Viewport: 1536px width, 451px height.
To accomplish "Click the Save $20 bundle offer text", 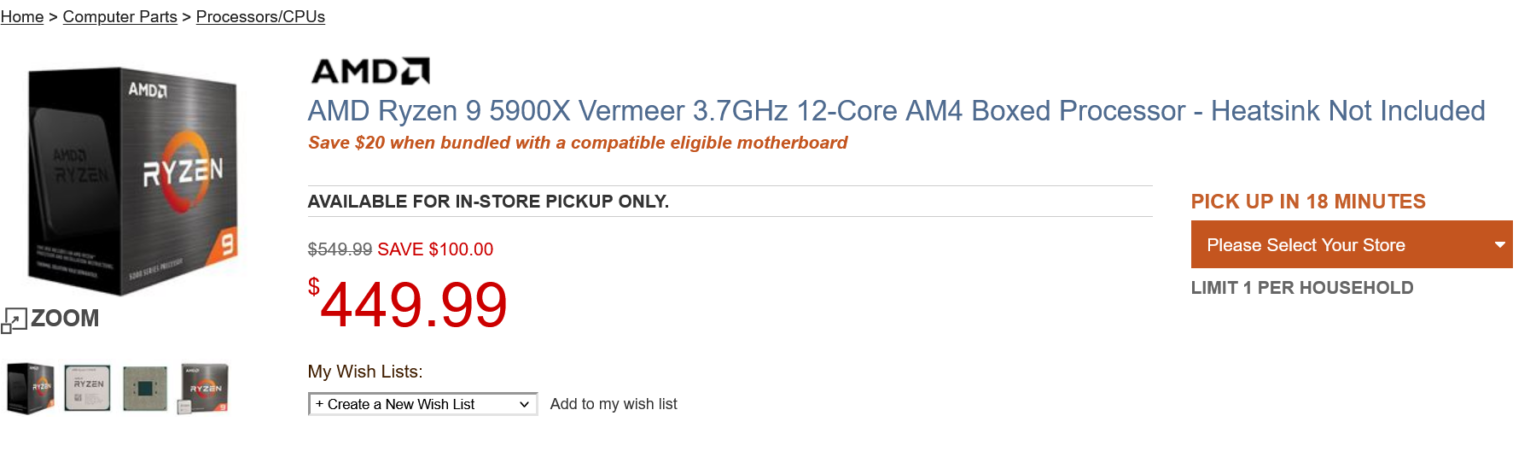I will 577,142.
